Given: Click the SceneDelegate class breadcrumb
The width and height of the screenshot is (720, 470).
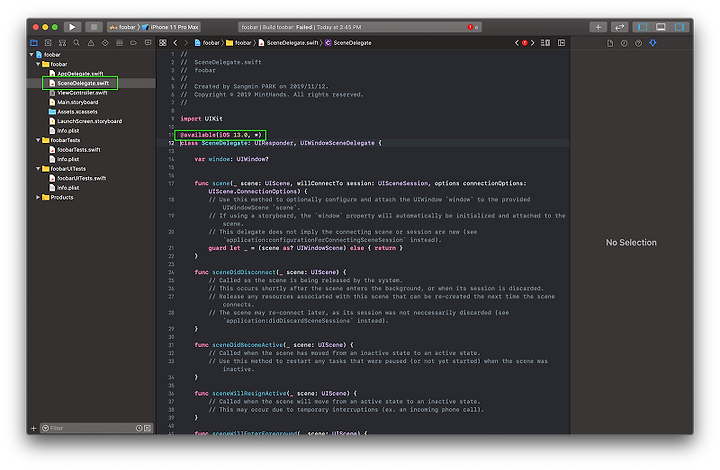Looking at the screenshot, I should pyautogui.click(x=349, y=43).
